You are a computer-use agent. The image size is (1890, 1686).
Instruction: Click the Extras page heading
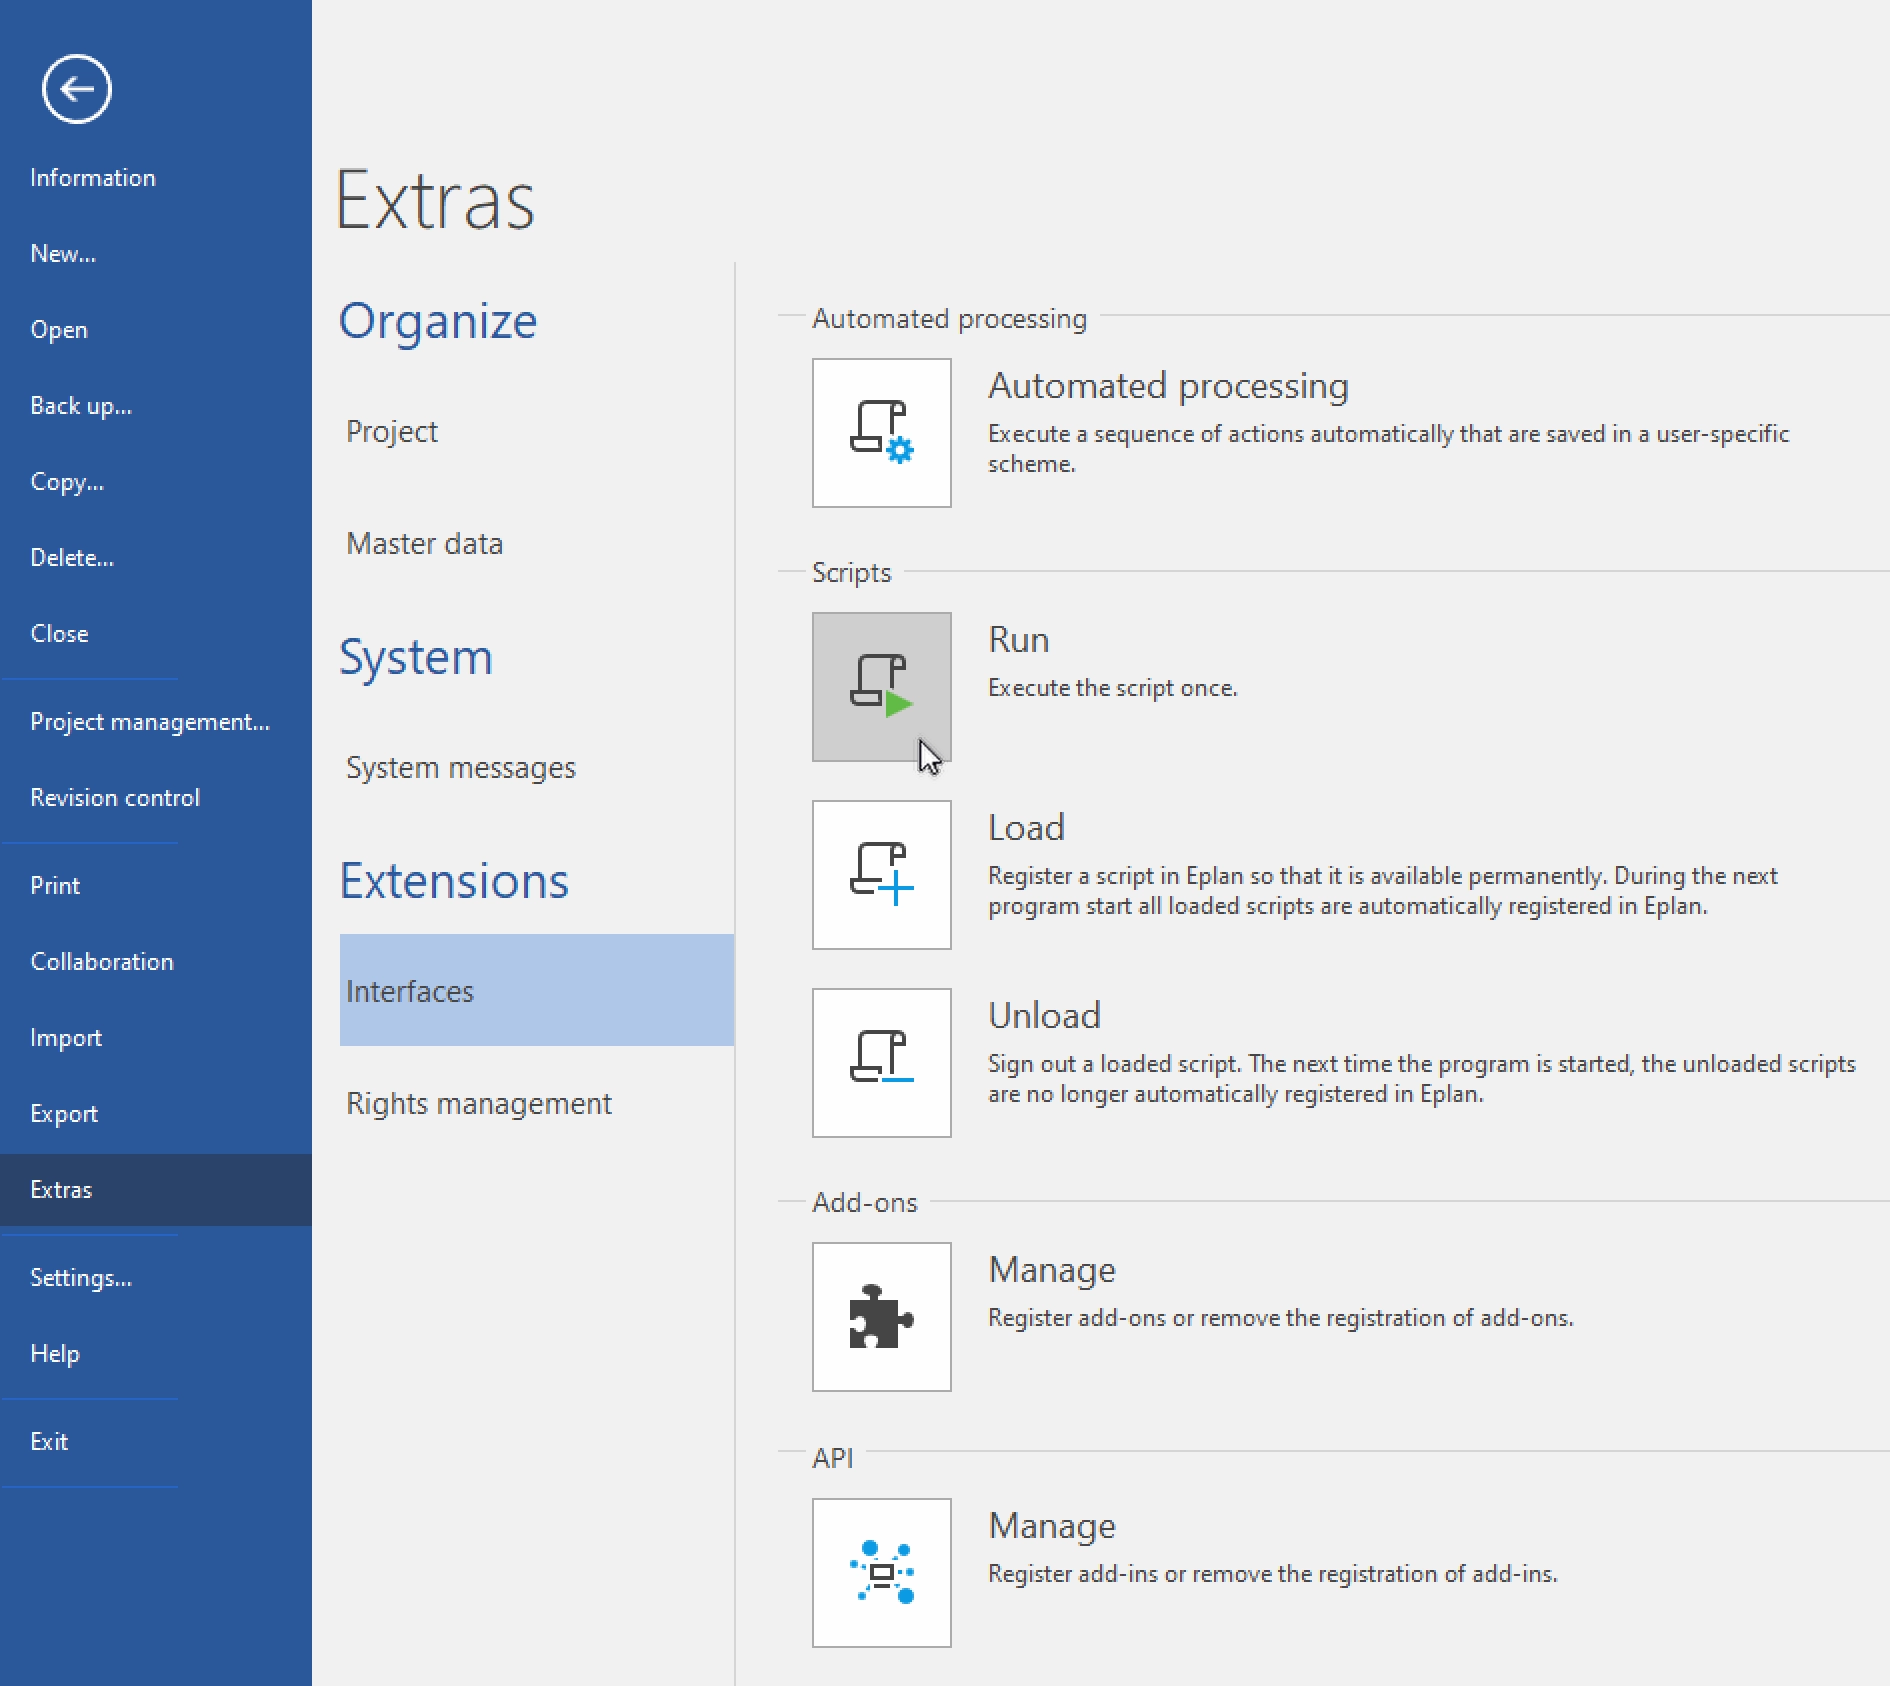[x=435, y=201]
